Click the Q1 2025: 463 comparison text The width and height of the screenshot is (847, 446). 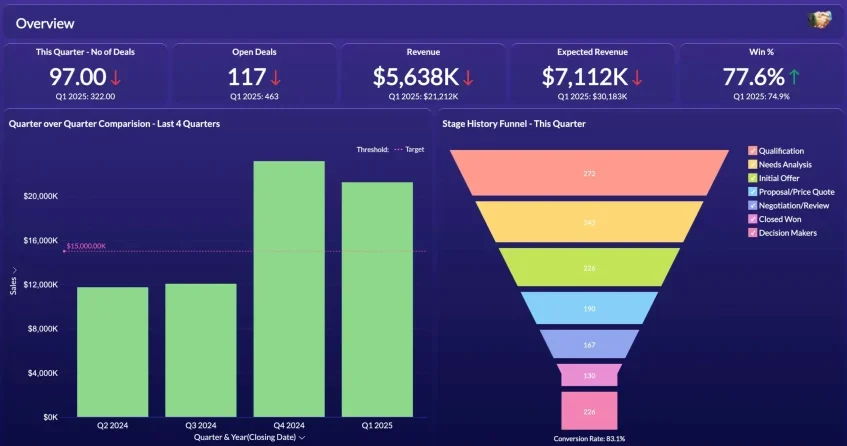254,96
